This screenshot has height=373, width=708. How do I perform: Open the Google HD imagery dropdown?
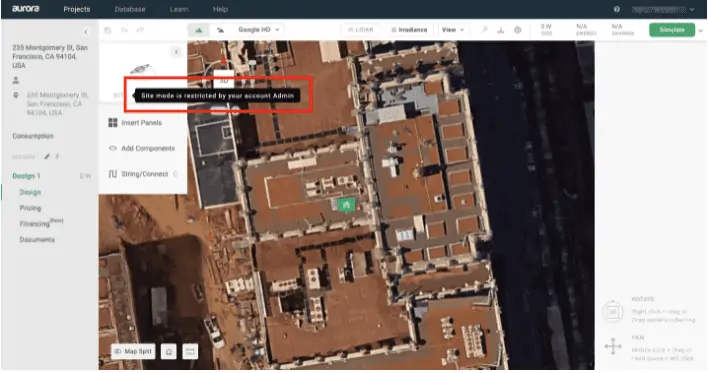259,30
